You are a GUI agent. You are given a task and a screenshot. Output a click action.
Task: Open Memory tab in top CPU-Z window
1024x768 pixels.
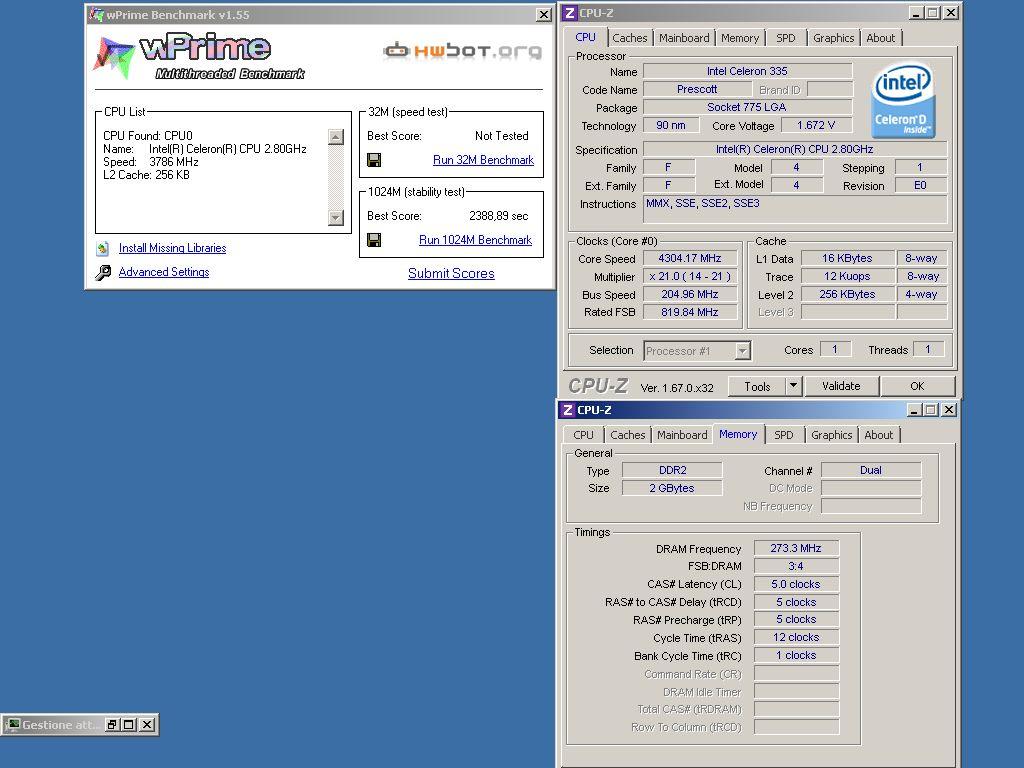point(740,38)
